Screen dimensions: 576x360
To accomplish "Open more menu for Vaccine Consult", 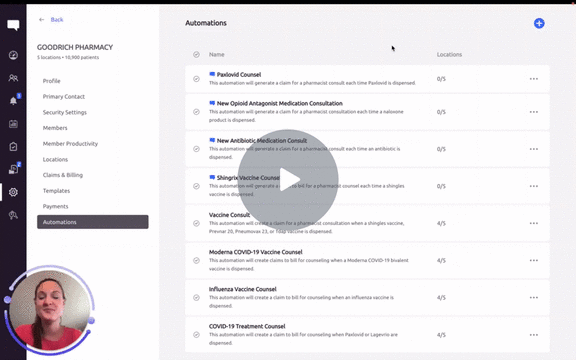I will coord(534,223).
